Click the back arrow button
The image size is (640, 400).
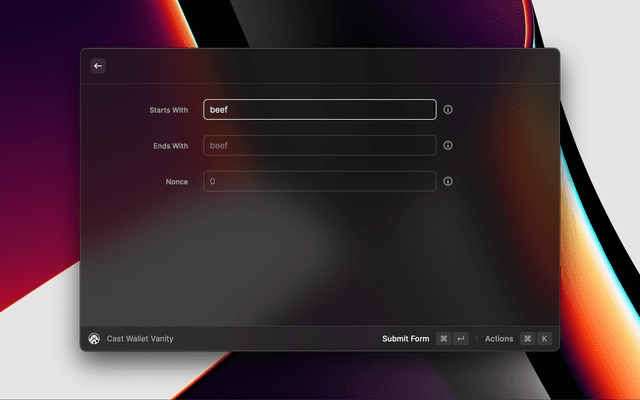pyautogui.click(x=98, y=66)
